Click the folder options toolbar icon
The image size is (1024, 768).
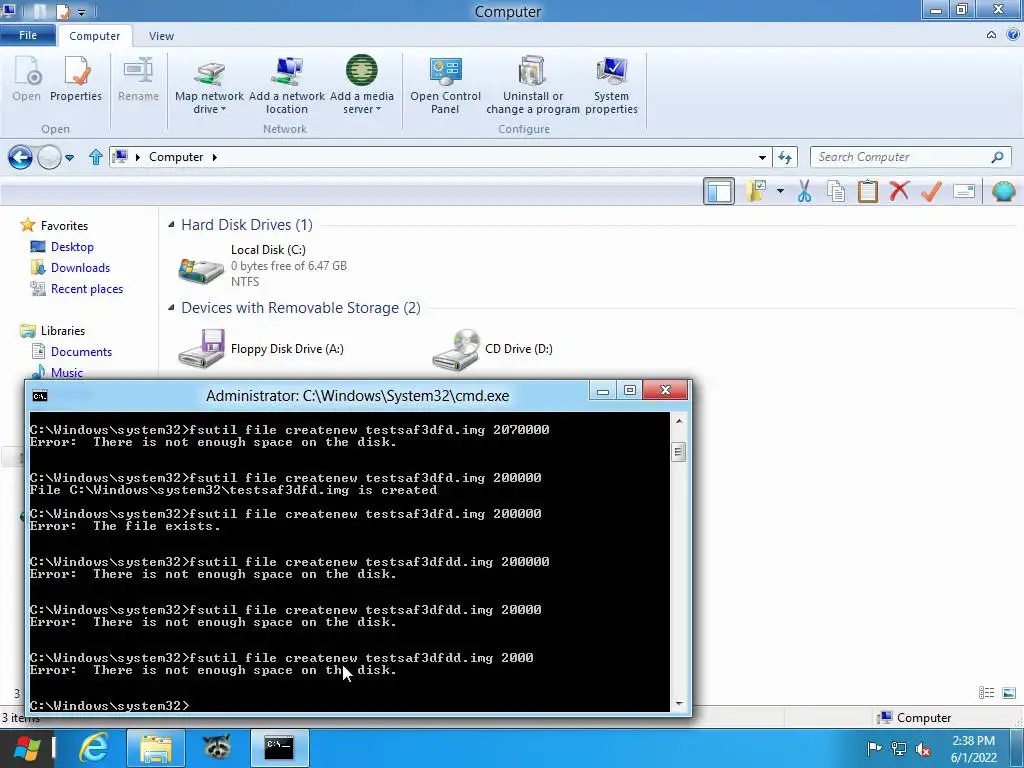(x=758, y=191)
